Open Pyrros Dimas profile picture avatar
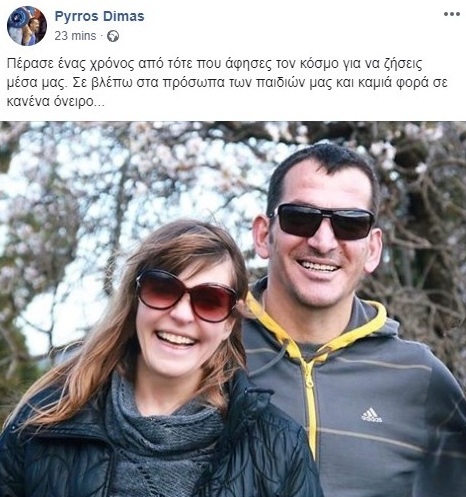This screenshot has width=466, height=497. [27, 26]
